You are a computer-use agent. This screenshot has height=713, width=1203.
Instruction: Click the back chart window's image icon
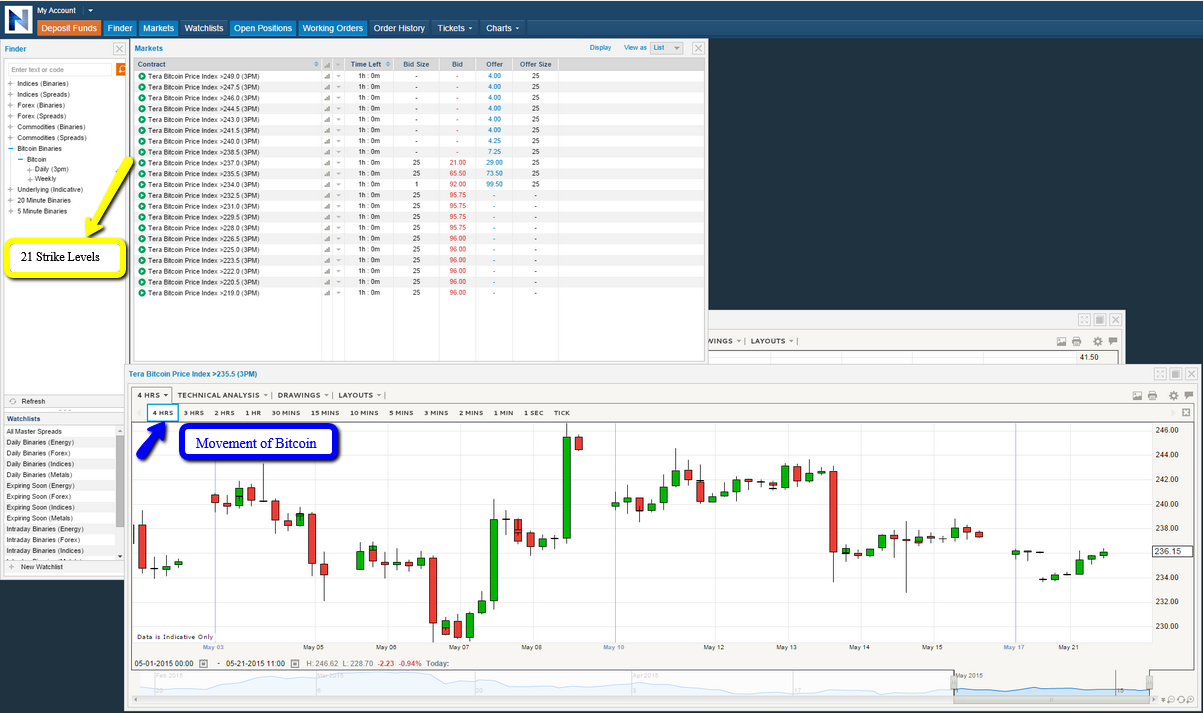click(x=1062, y=341)
